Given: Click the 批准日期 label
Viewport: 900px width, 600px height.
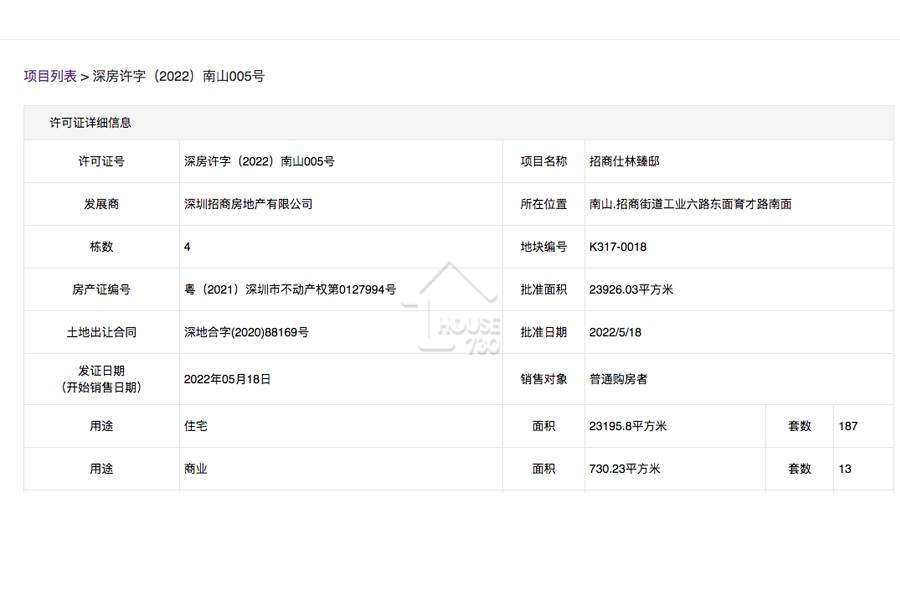Looking at the screenshot, I should point(544,332).
